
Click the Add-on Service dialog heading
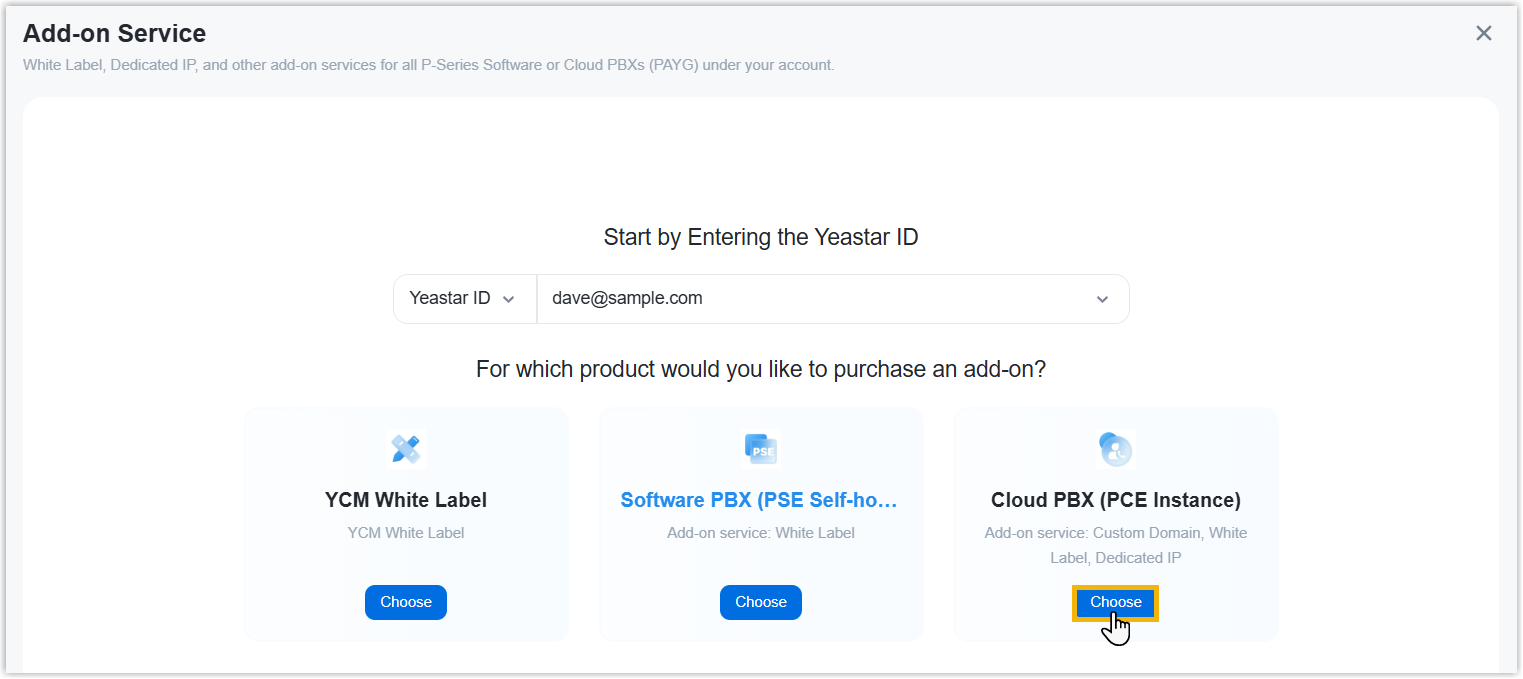coord(114,33)
